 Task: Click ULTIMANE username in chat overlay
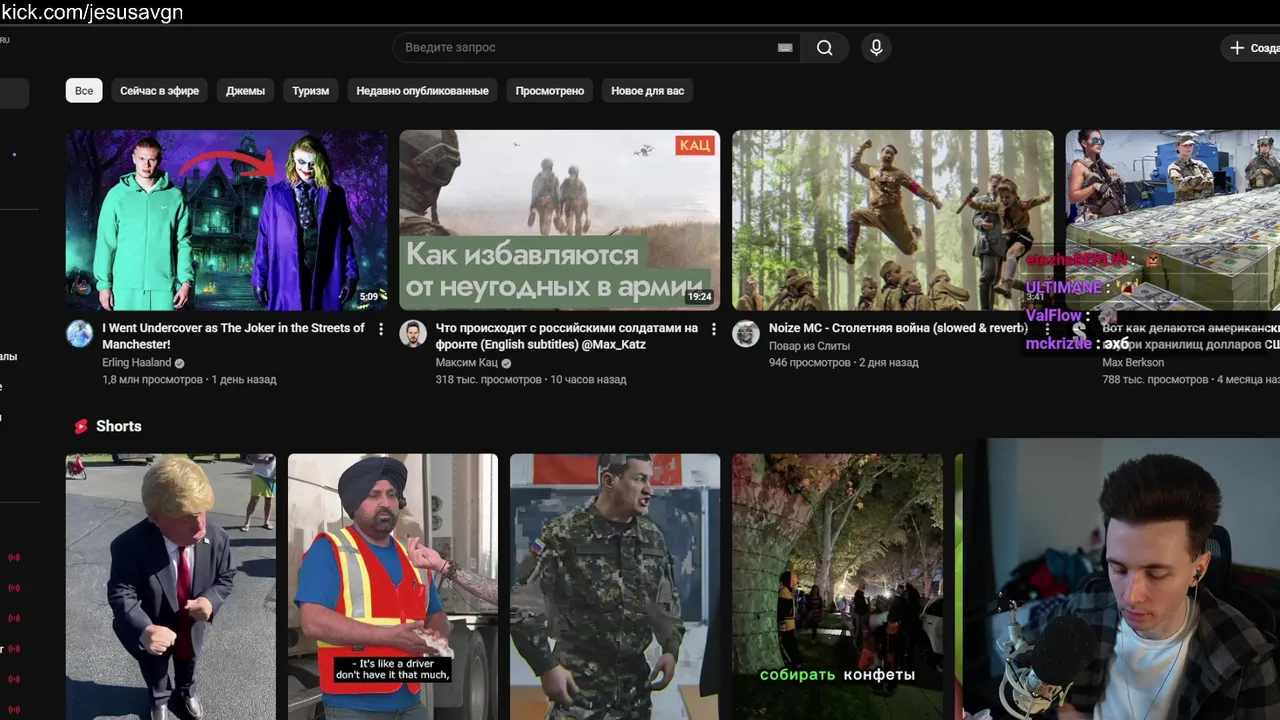1063,288
